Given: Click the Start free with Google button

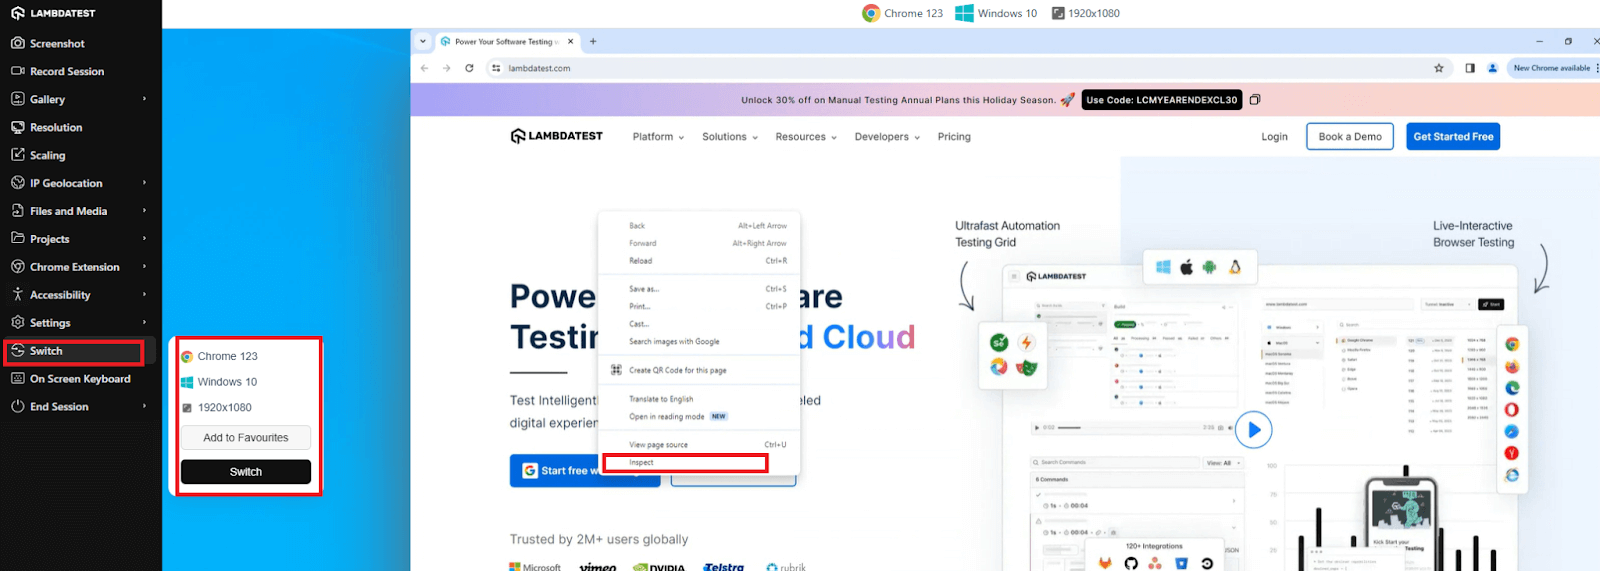Looking at the screenshot, I should tap(585, 471).
